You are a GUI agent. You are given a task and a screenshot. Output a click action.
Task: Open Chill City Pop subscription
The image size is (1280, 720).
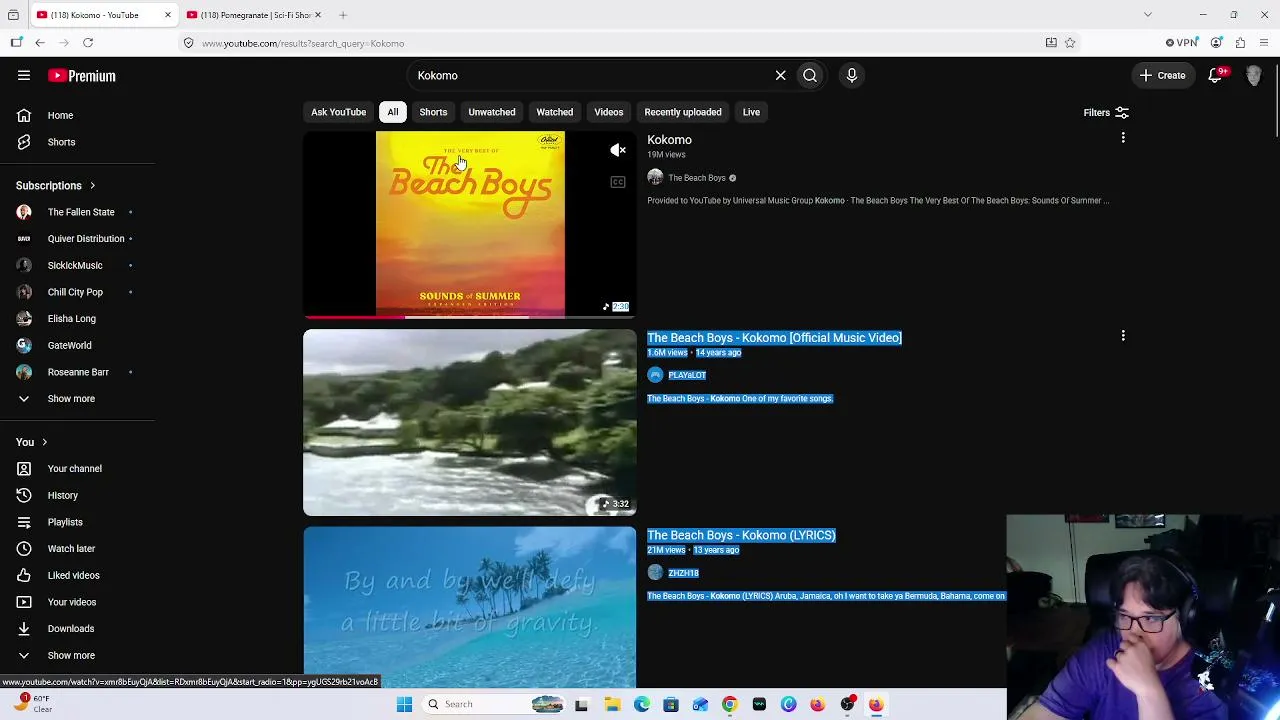[x=77, y=292]
